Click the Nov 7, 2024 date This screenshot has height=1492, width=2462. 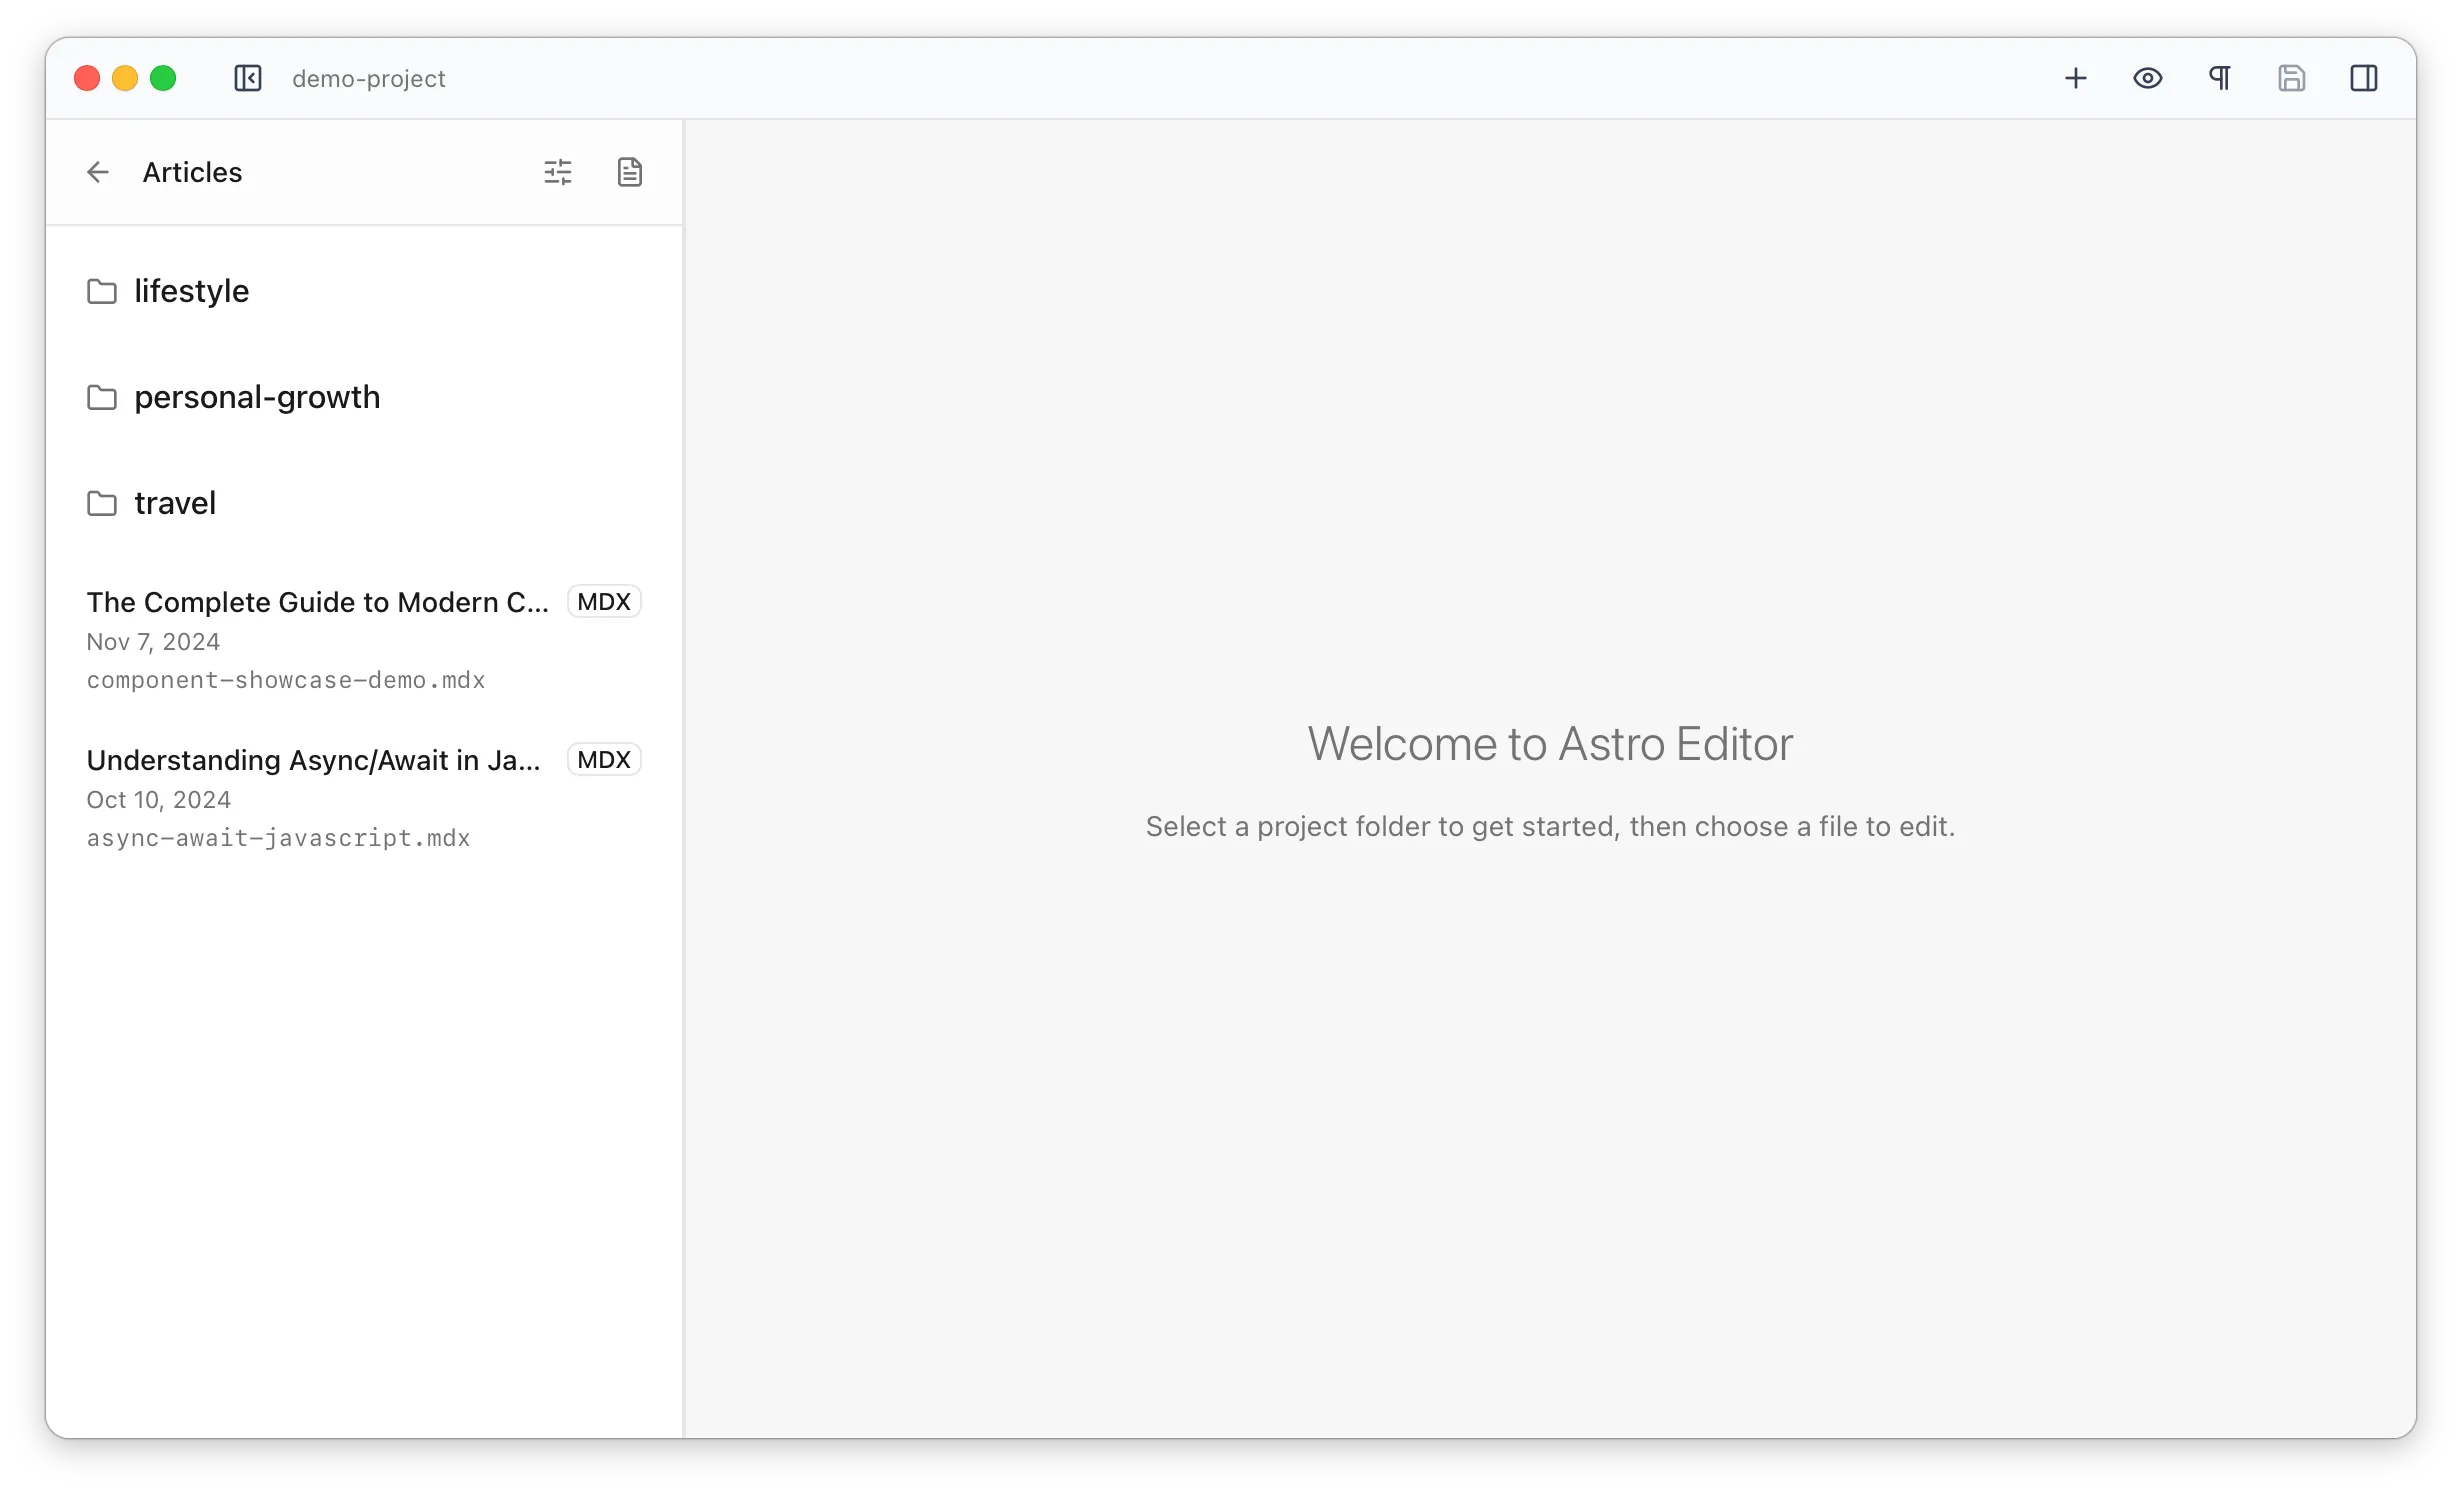point(153,642)
